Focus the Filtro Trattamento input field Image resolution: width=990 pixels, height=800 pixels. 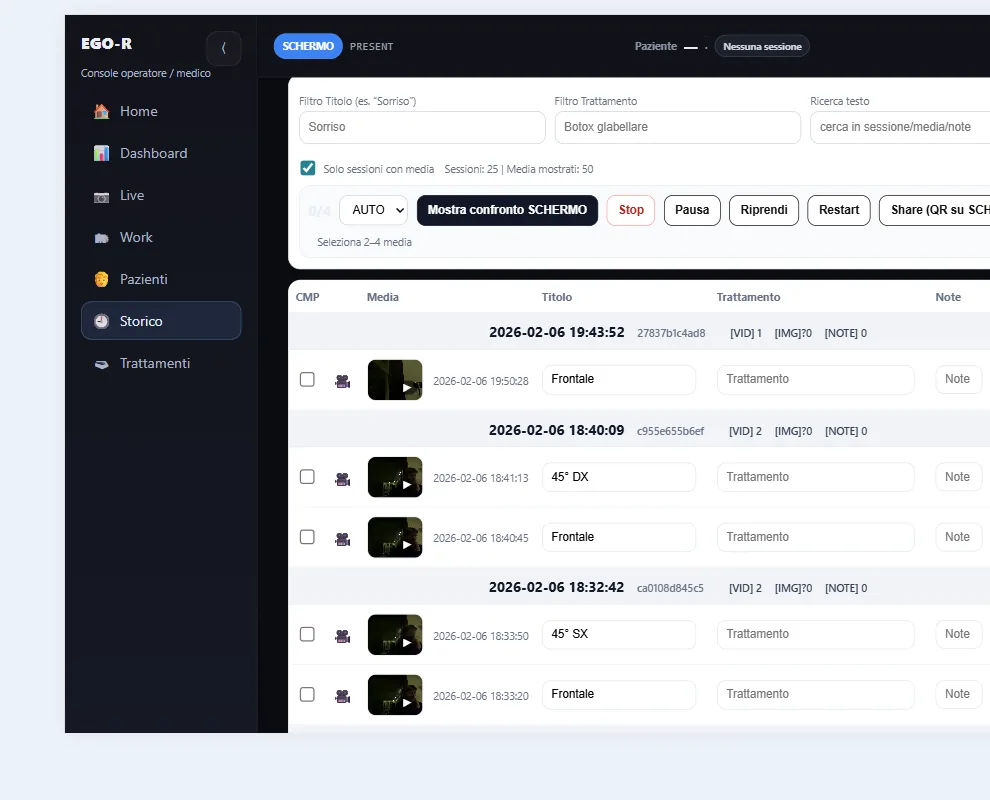[x=677, y=127]
